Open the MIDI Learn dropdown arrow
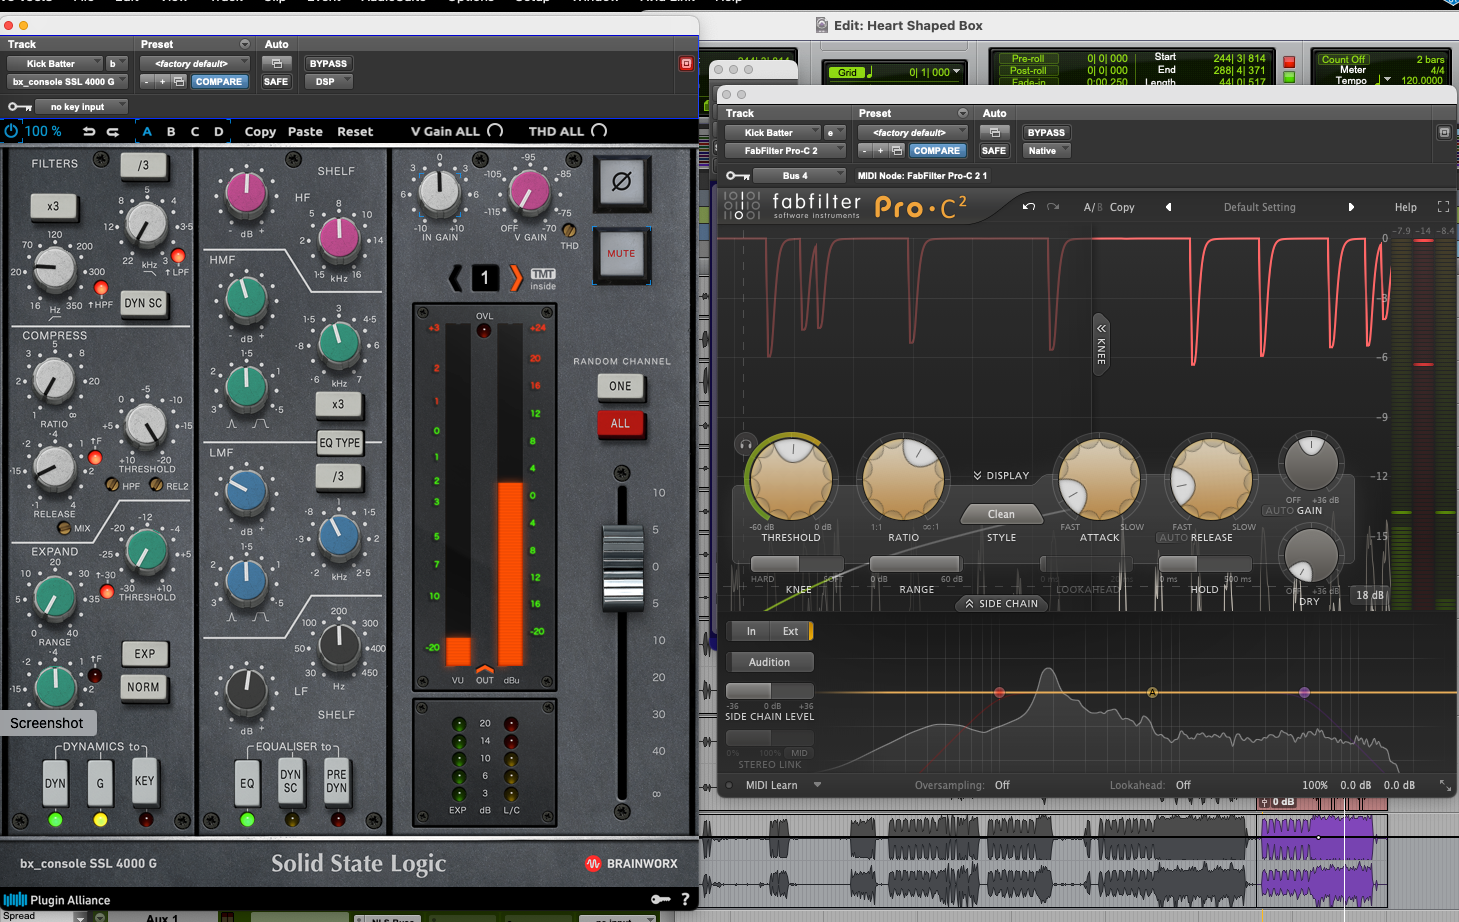 [817, 785]
